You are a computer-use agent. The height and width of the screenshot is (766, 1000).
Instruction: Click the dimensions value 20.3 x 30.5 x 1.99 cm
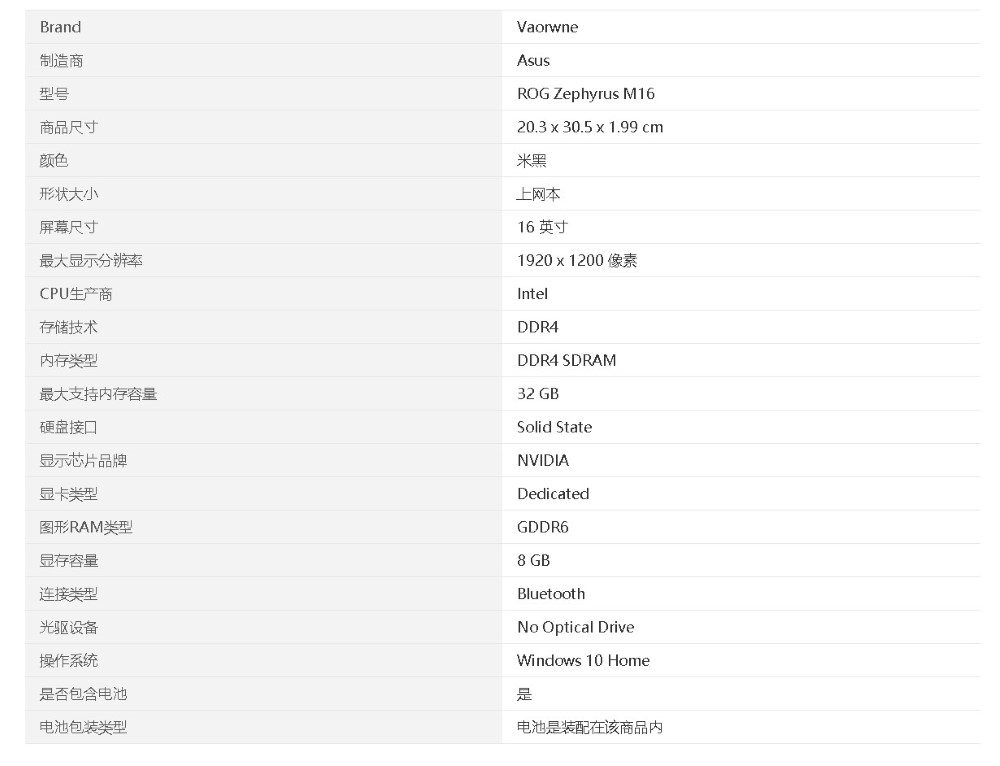coord(589,127)
